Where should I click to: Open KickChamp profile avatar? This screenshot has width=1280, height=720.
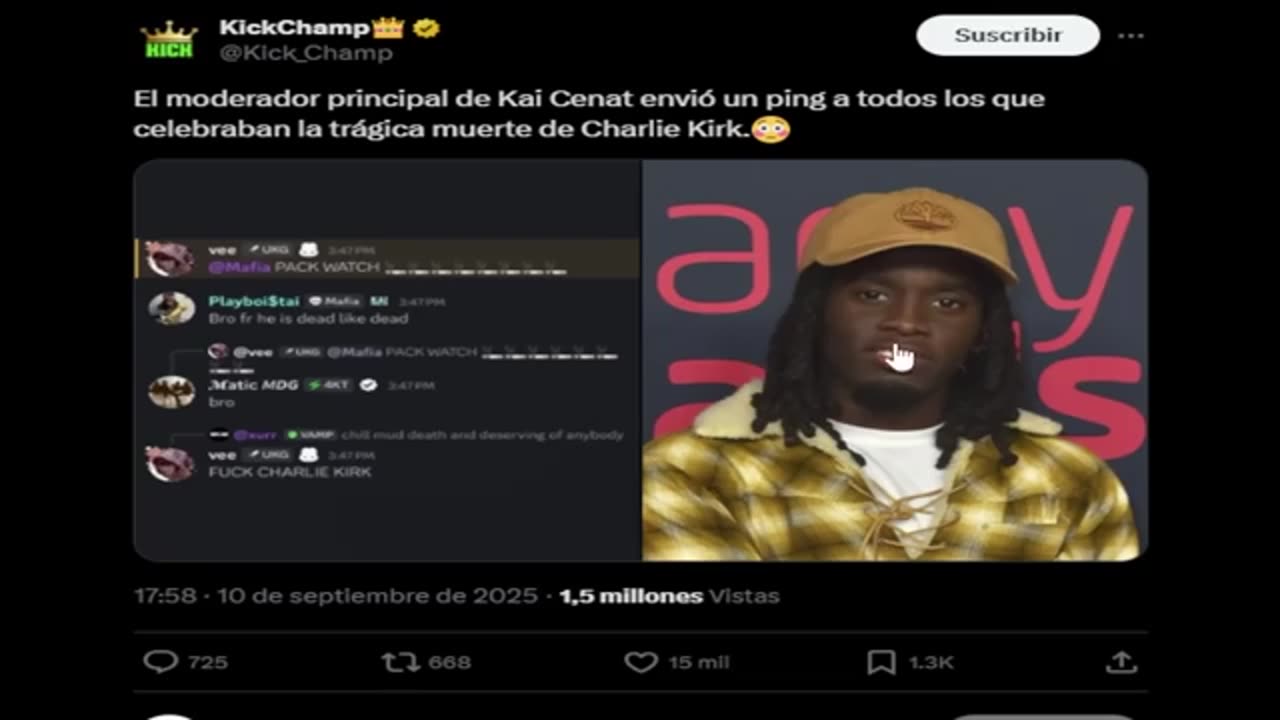(168, 40)
